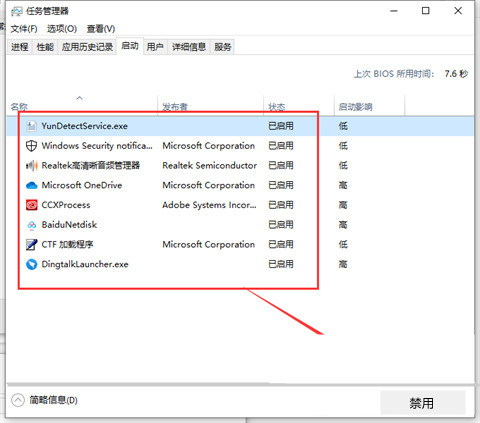Sort by the 发布者 column header
This screenshot has width=480, height=423.
tap(175, 107)
